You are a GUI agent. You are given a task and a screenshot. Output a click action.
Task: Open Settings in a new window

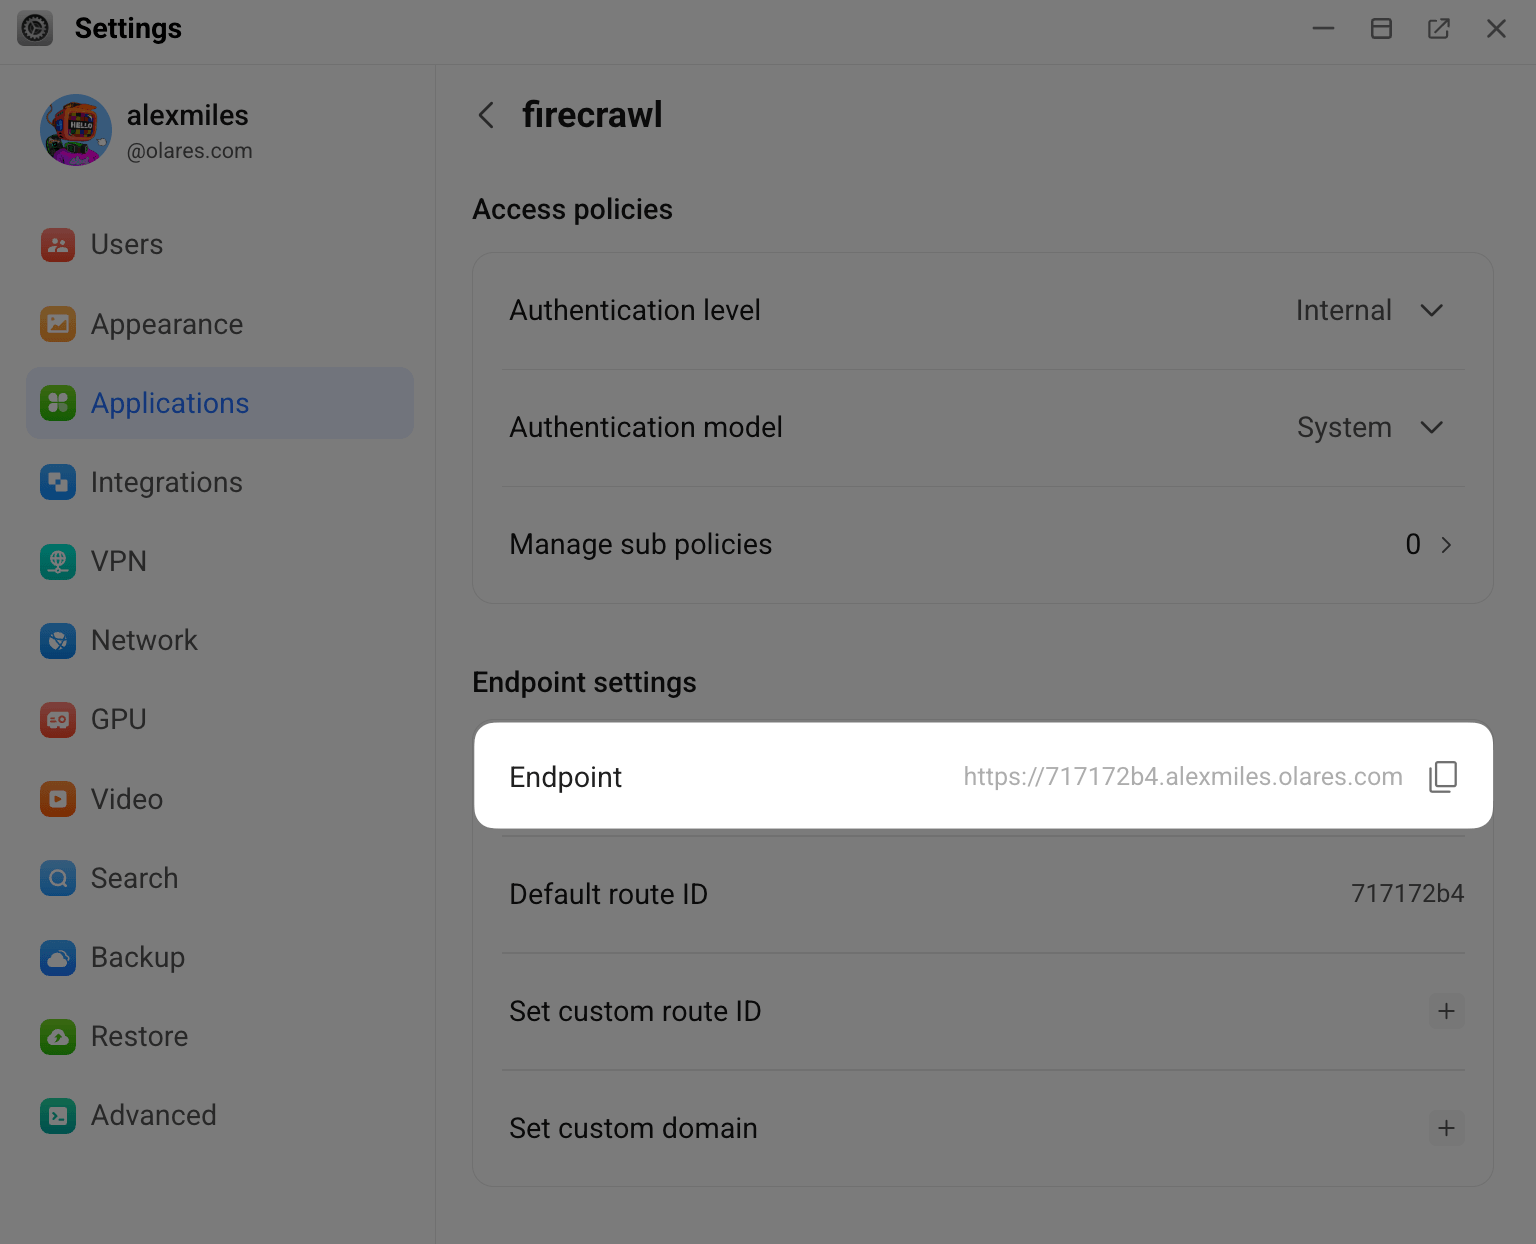coord(1439,28)
